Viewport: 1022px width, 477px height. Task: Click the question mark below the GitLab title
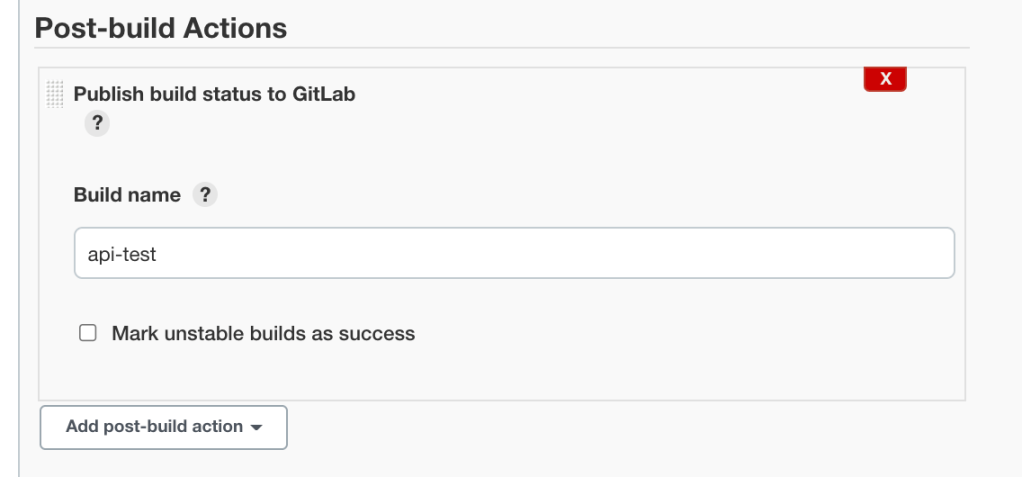click(x=97, y=122)
